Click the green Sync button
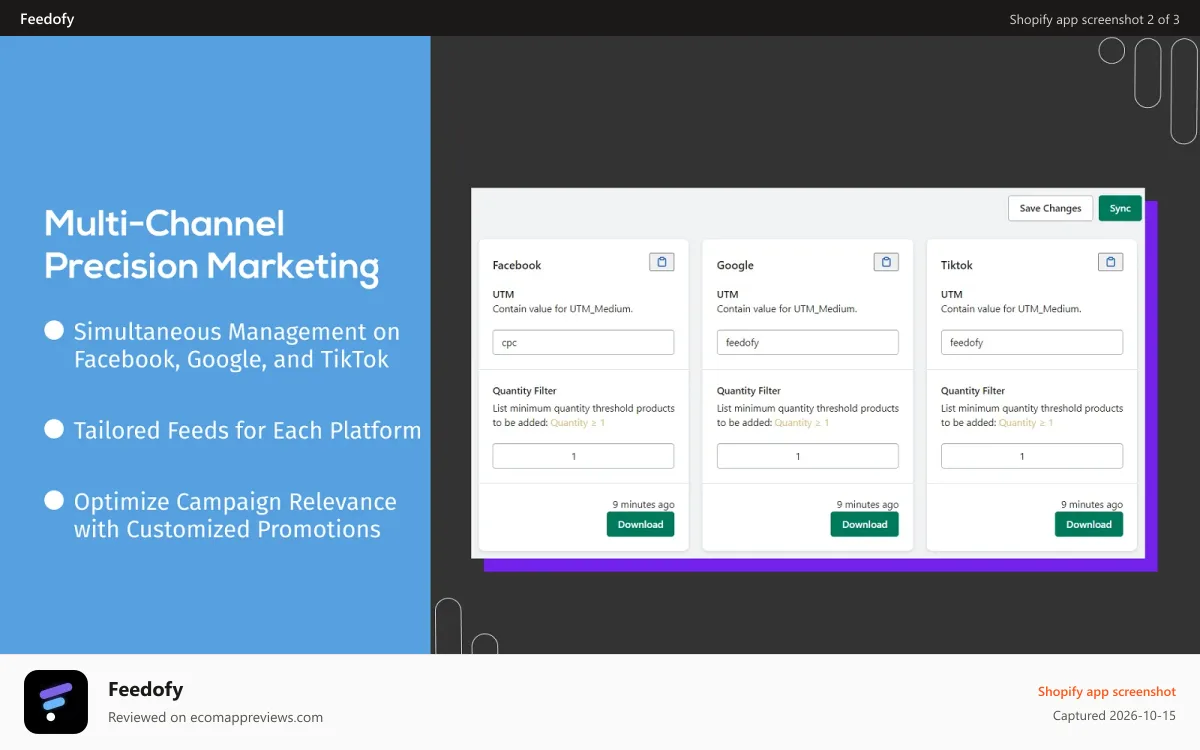Screen dimensions: 1200x750 tap(1120, 208)
